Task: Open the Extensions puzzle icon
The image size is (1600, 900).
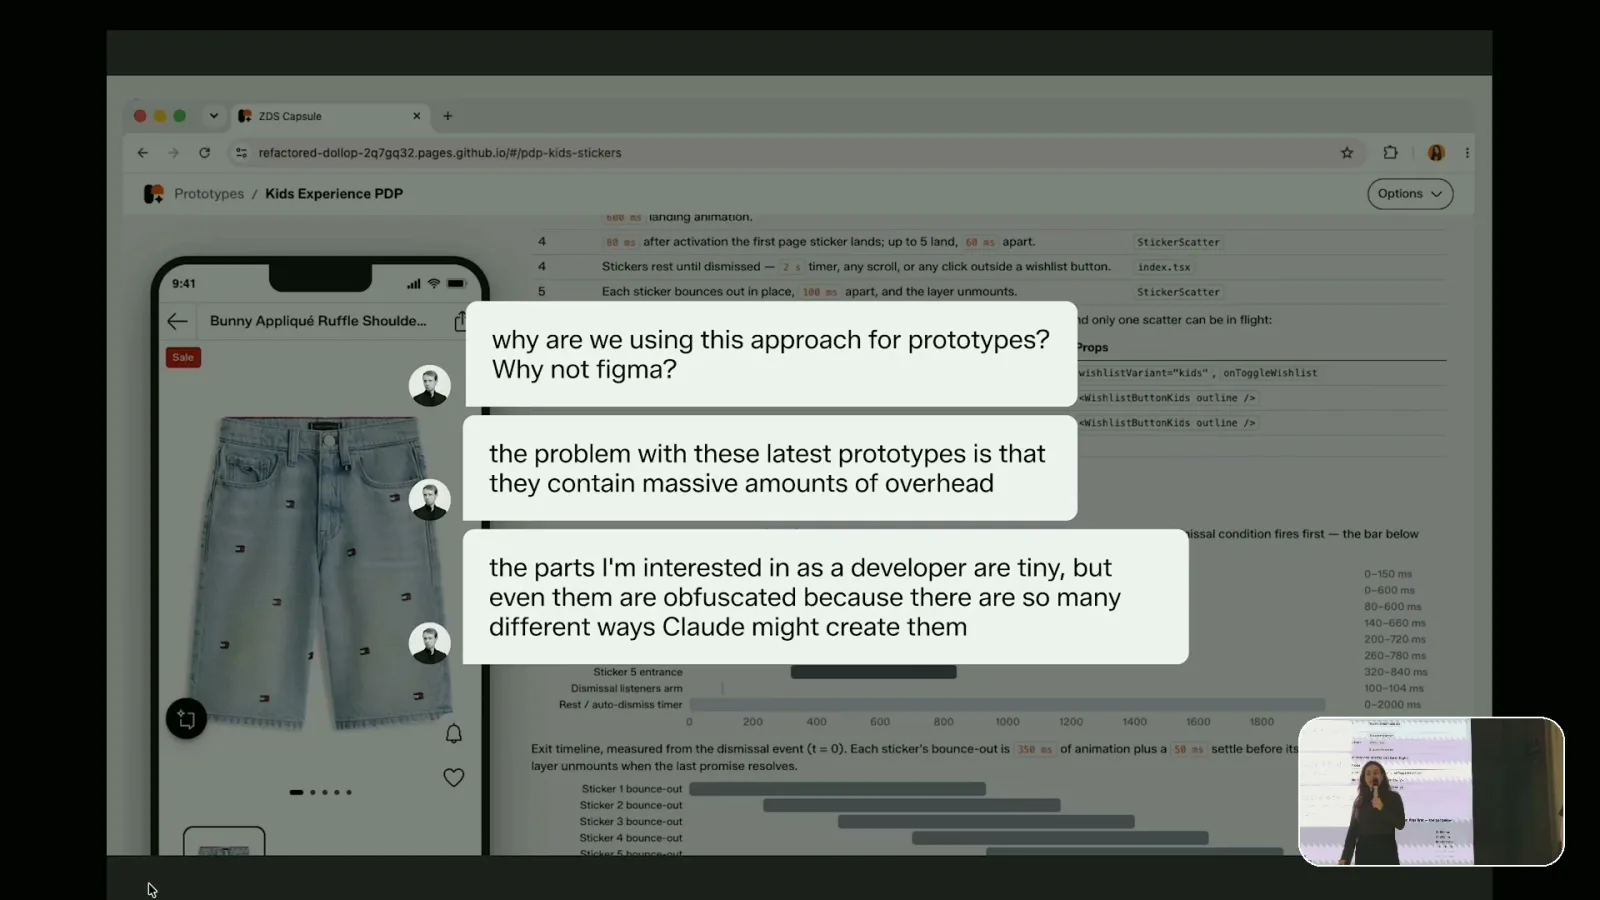Action: pos(1390,153)
